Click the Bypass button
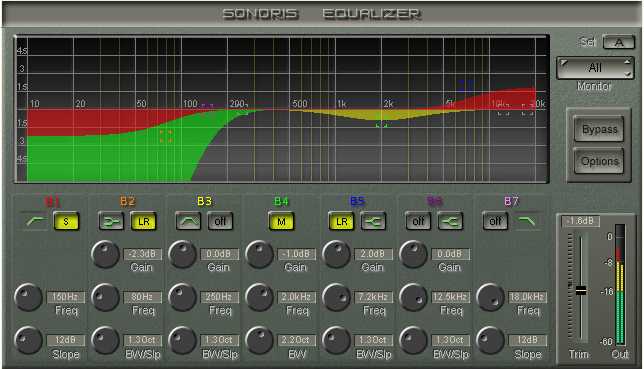Viewport: 644px width, 369px height. point(600,129)
